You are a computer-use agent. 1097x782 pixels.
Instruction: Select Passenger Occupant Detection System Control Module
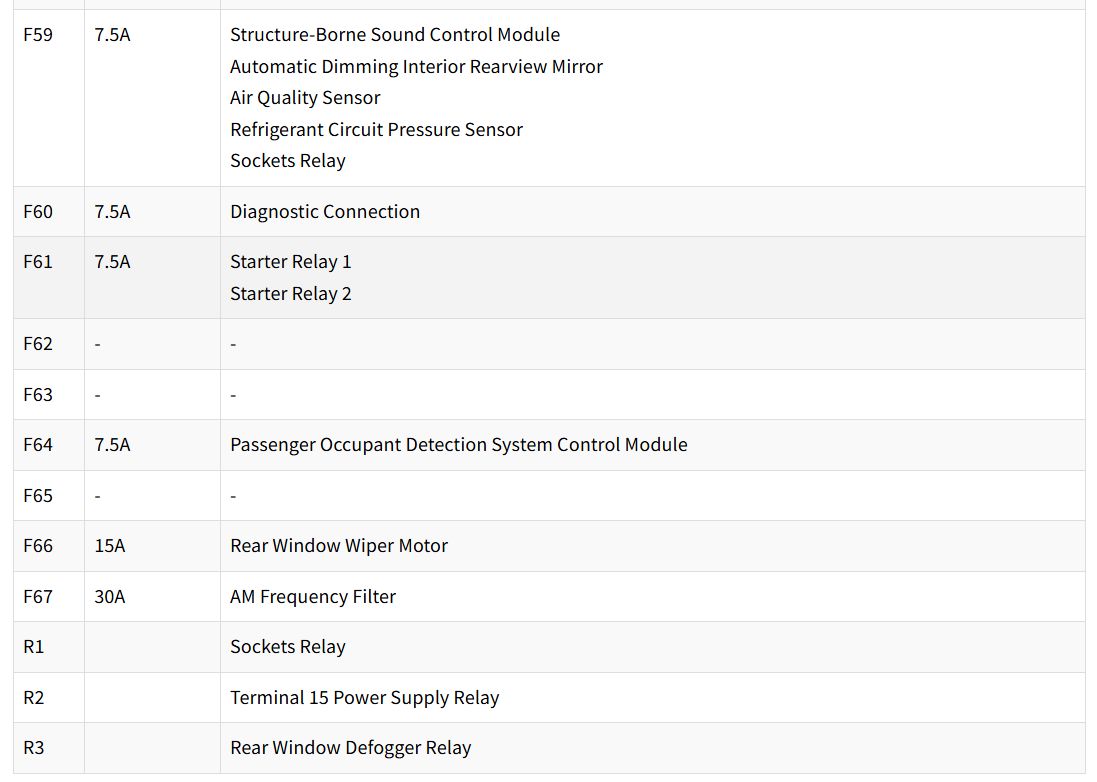coord(459,445)
